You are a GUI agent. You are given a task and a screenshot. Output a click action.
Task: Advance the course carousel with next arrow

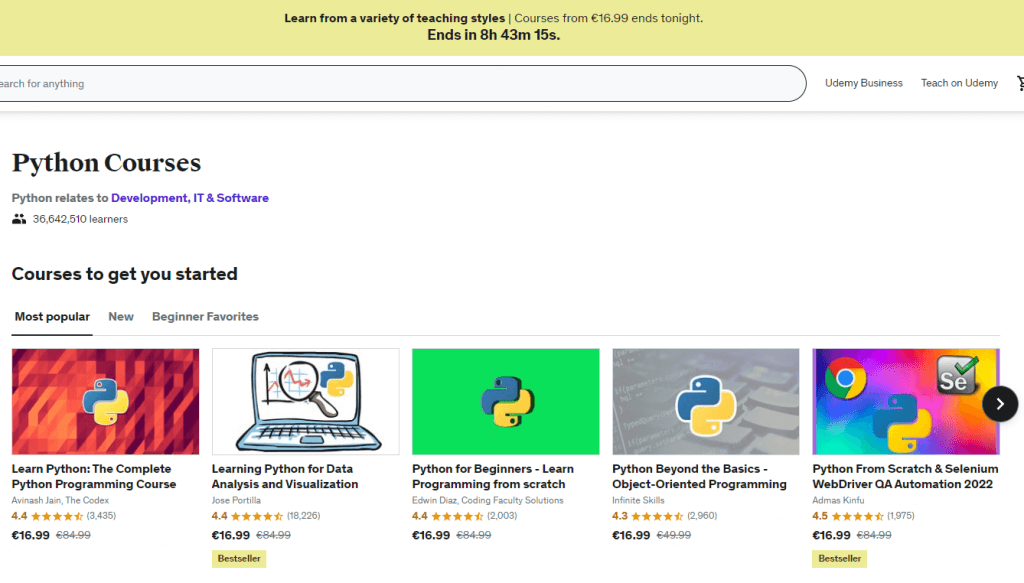point(1000,404)
